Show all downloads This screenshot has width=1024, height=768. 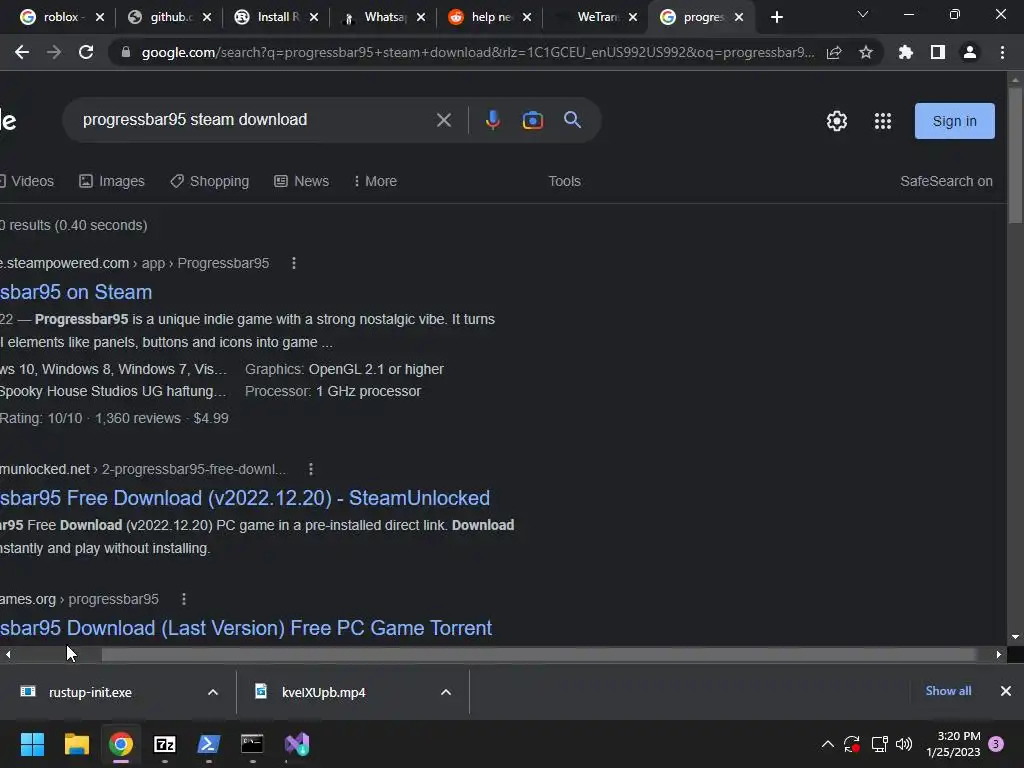[x=948, y=691]
